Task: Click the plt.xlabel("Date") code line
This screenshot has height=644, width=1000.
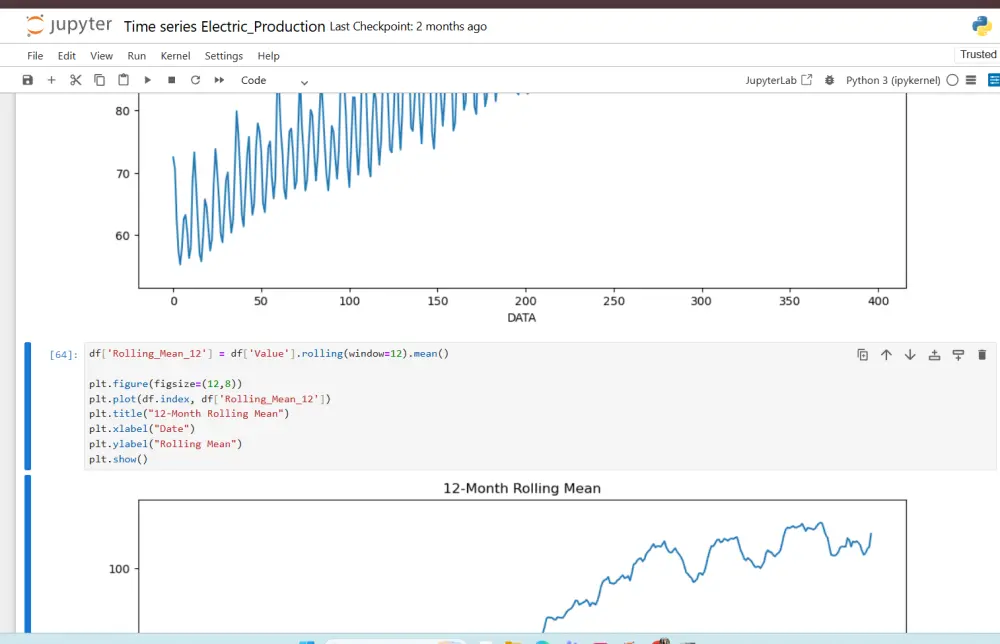Action: coord(142,429)
